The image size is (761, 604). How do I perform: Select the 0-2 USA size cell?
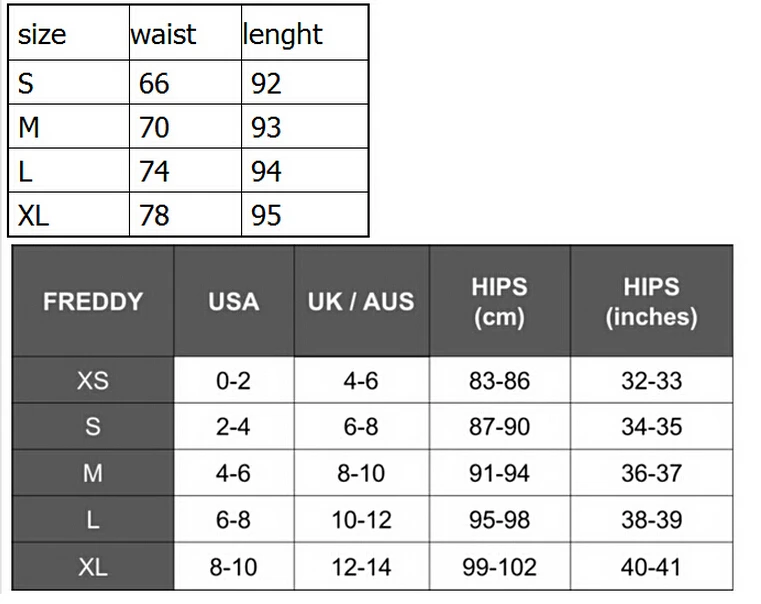[234, 380]
